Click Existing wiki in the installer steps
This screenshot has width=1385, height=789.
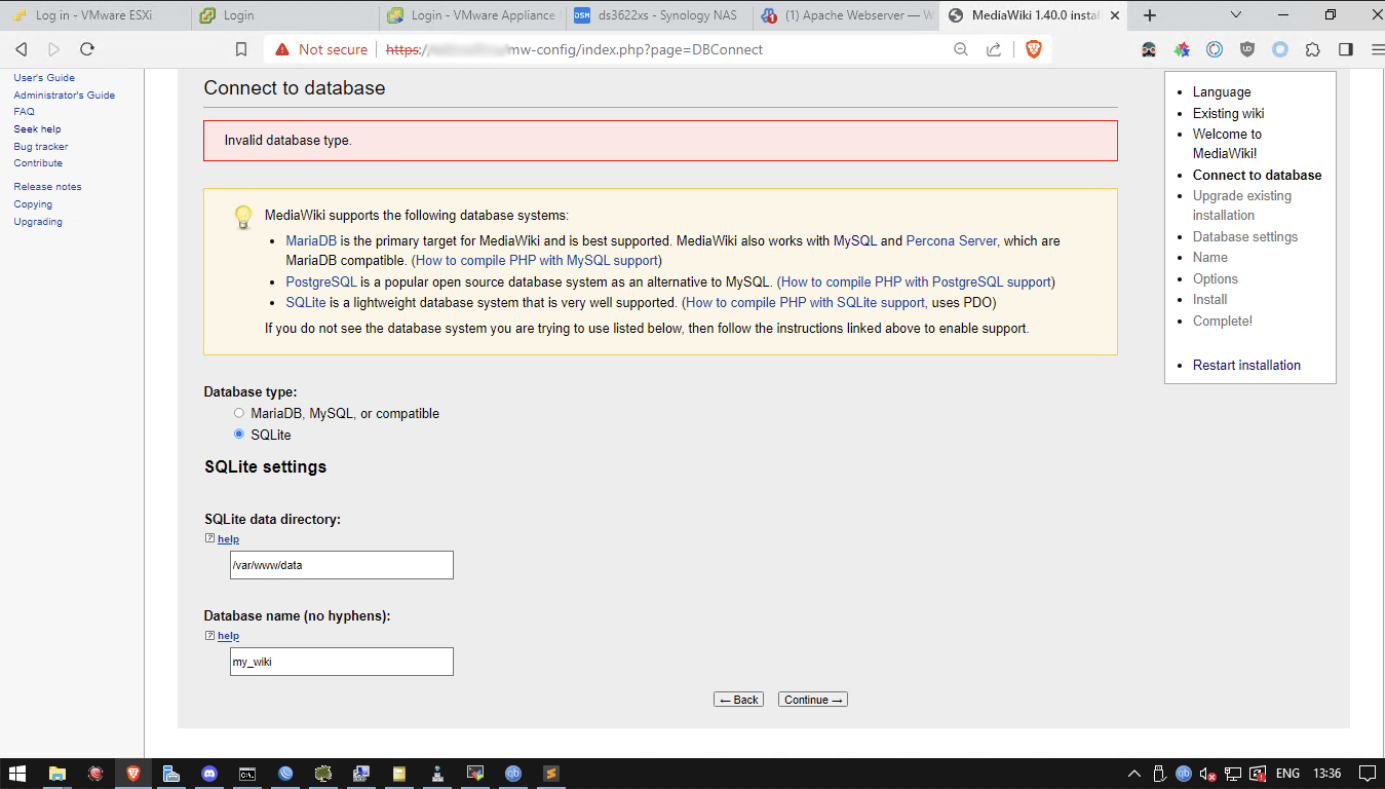click(x=1228, y=113)
